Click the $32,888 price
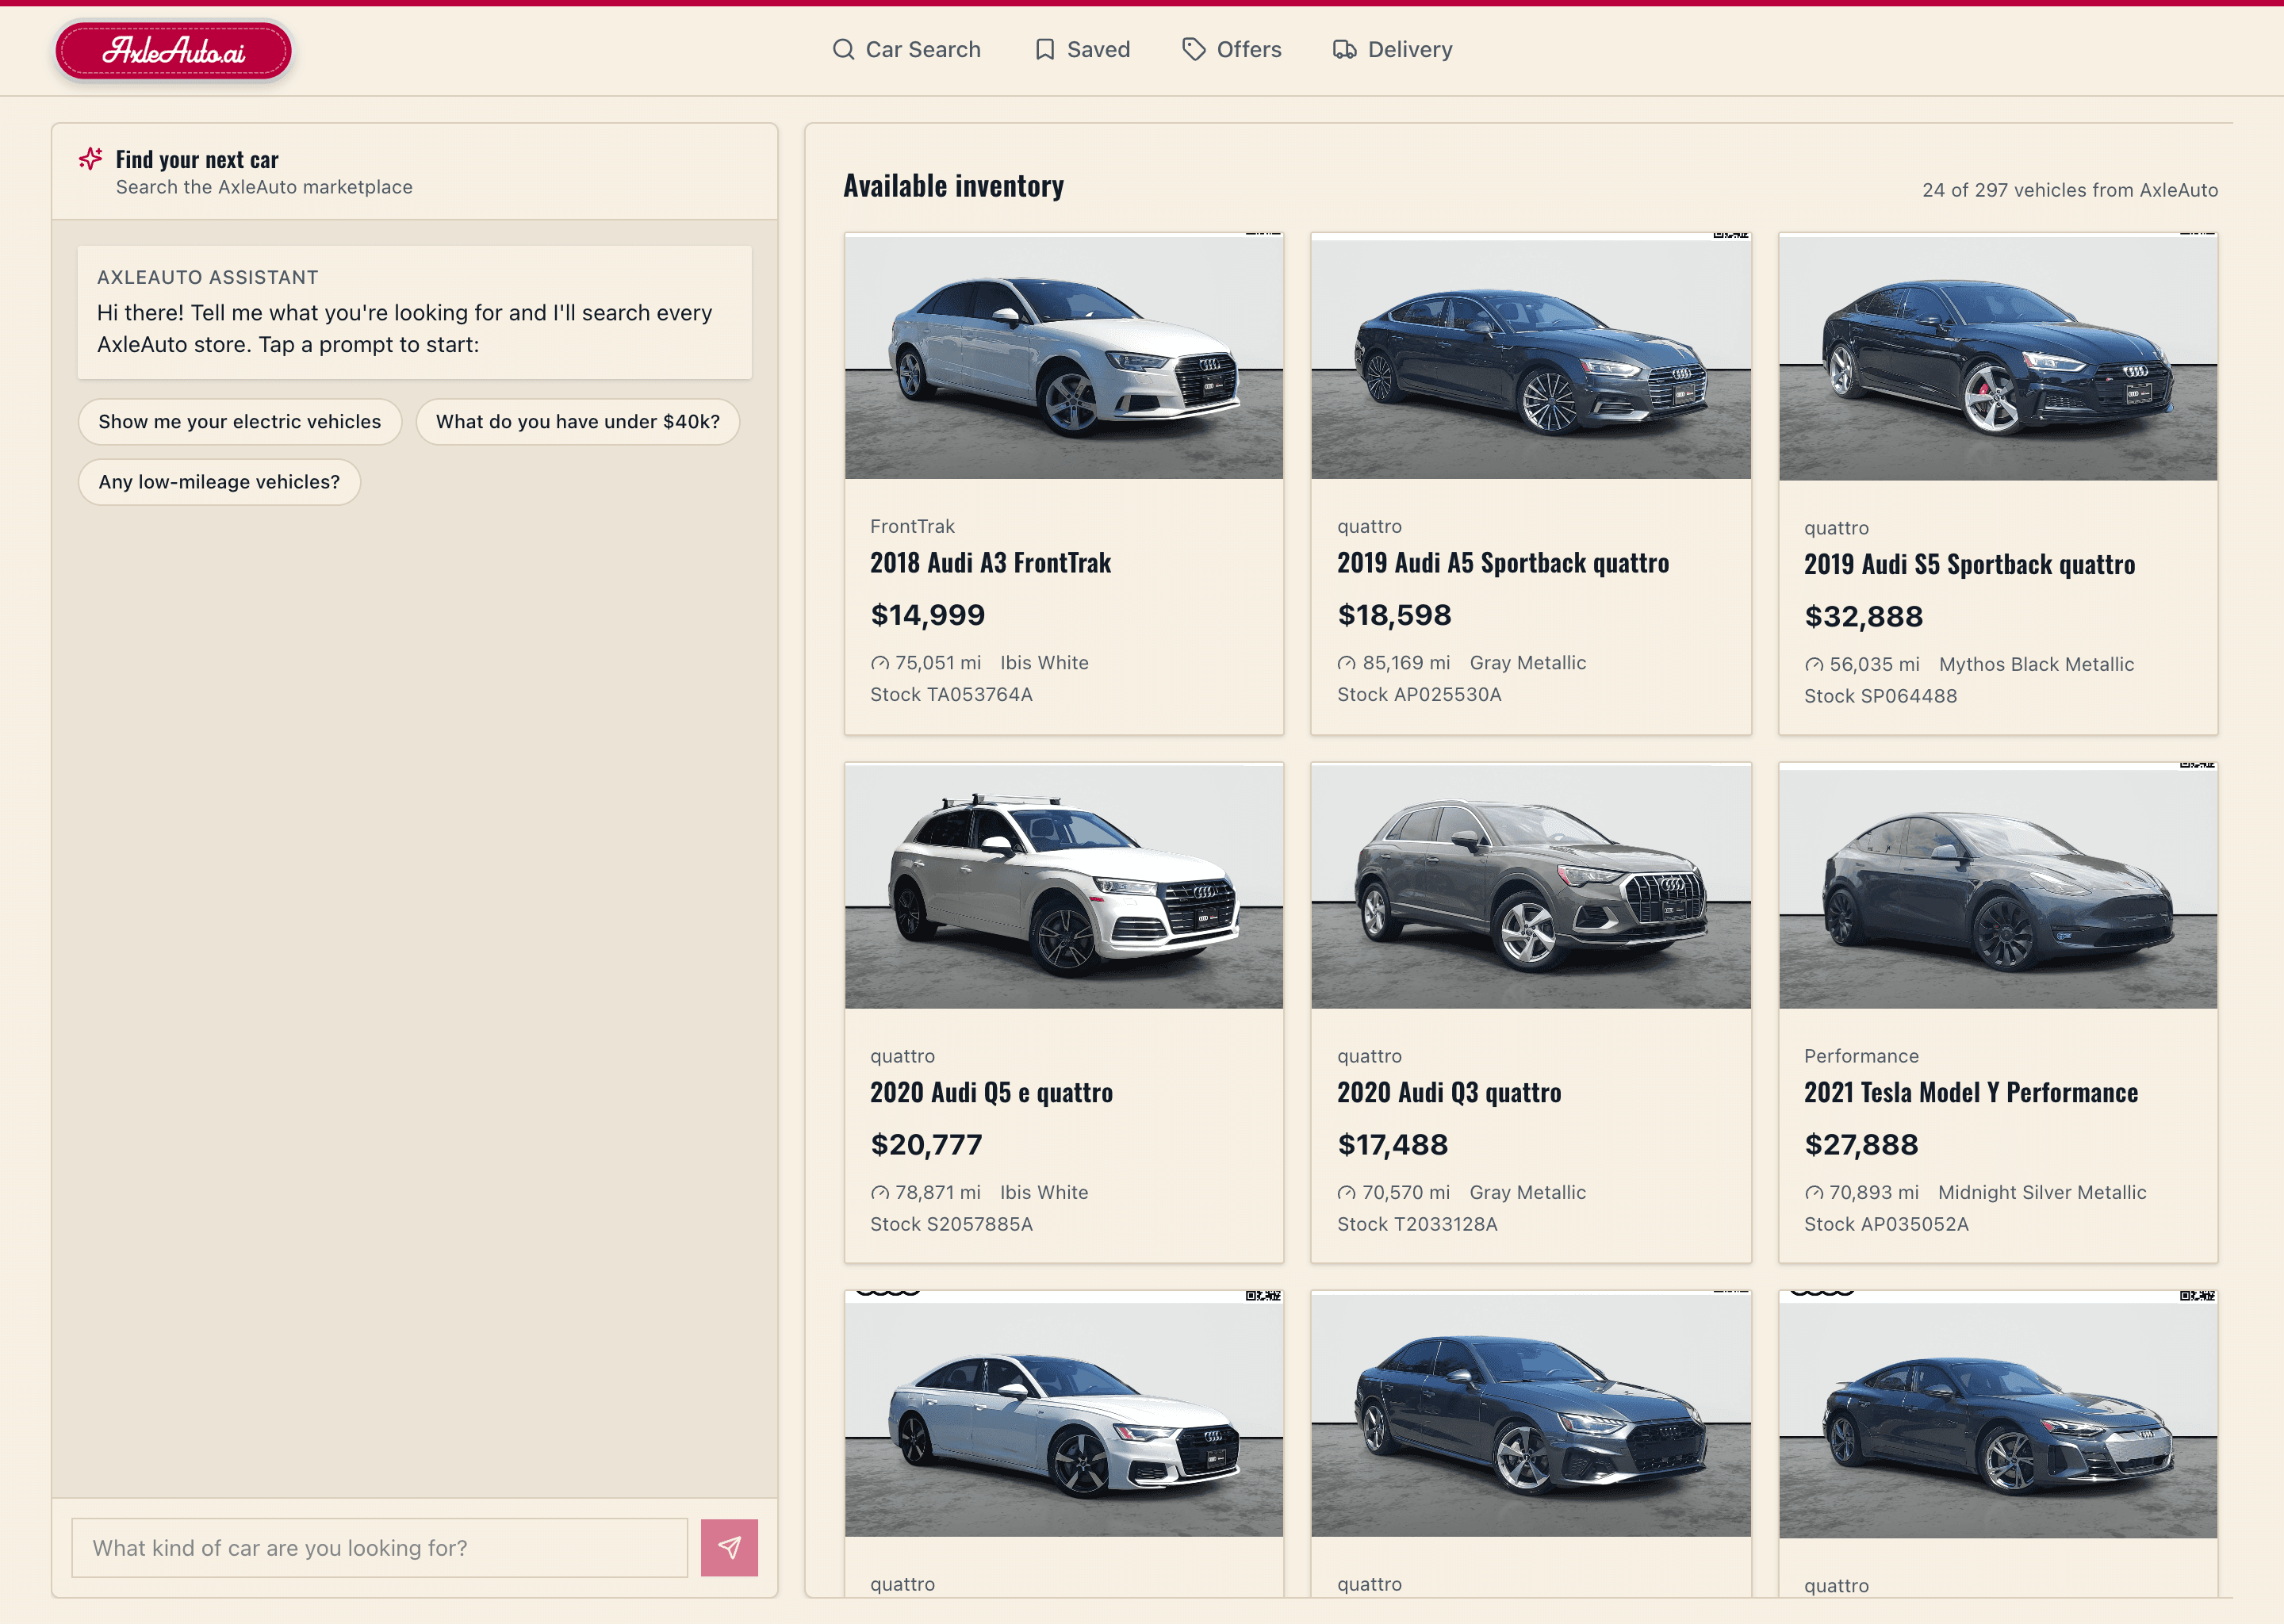The image size is (2284, 1624). [1864, 617]
